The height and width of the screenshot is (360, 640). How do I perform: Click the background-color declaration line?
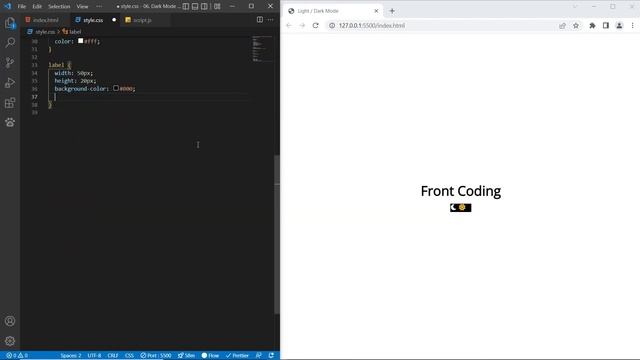[x=95, y=89]
